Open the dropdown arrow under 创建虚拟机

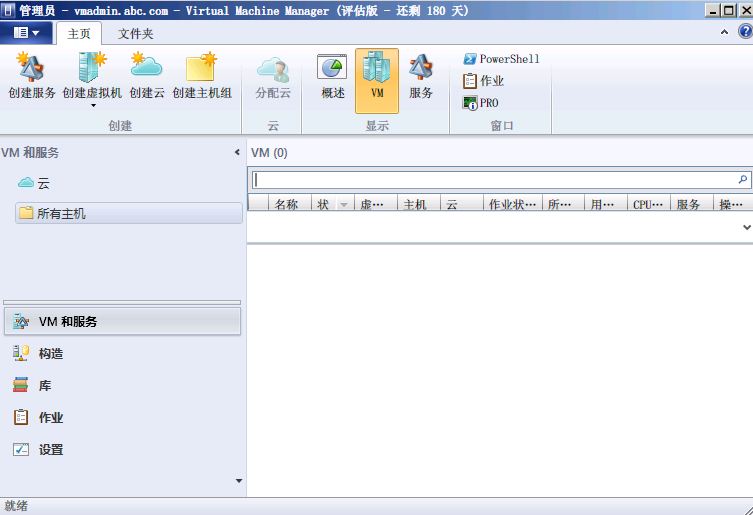click(93, 105)
